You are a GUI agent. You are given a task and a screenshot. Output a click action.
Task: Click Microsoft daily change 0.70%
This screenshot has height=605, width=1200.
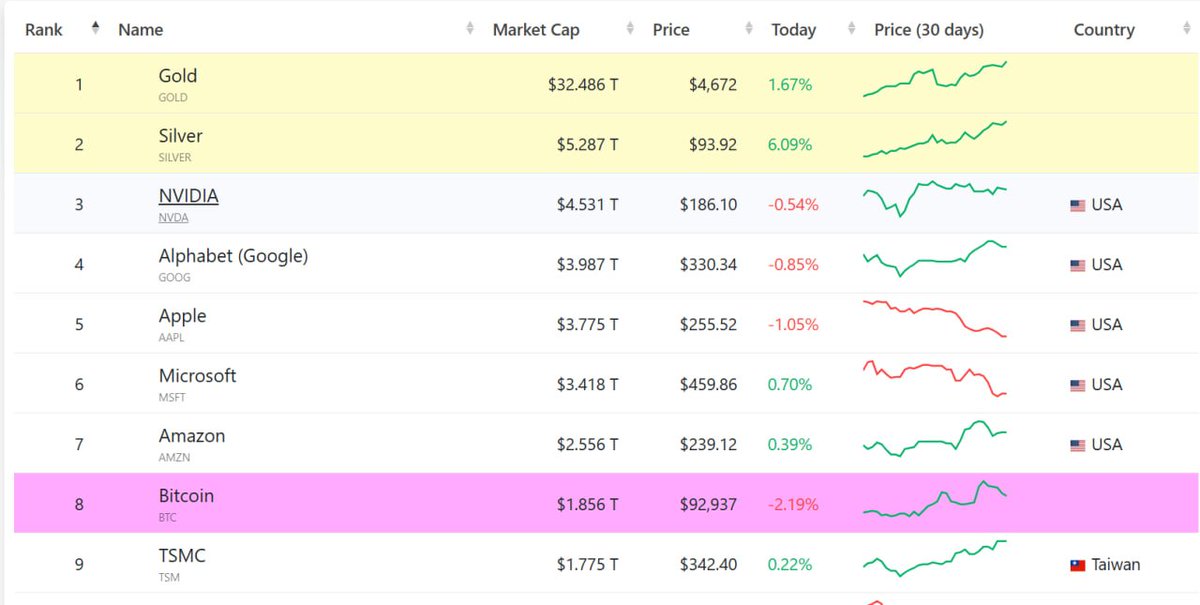click(790, 385)
